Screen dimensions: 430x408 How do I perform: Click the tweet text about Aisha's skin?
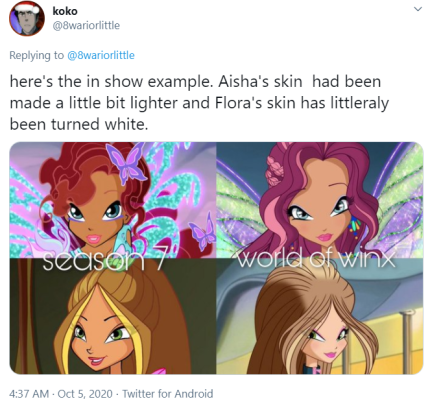click(199, 103)
